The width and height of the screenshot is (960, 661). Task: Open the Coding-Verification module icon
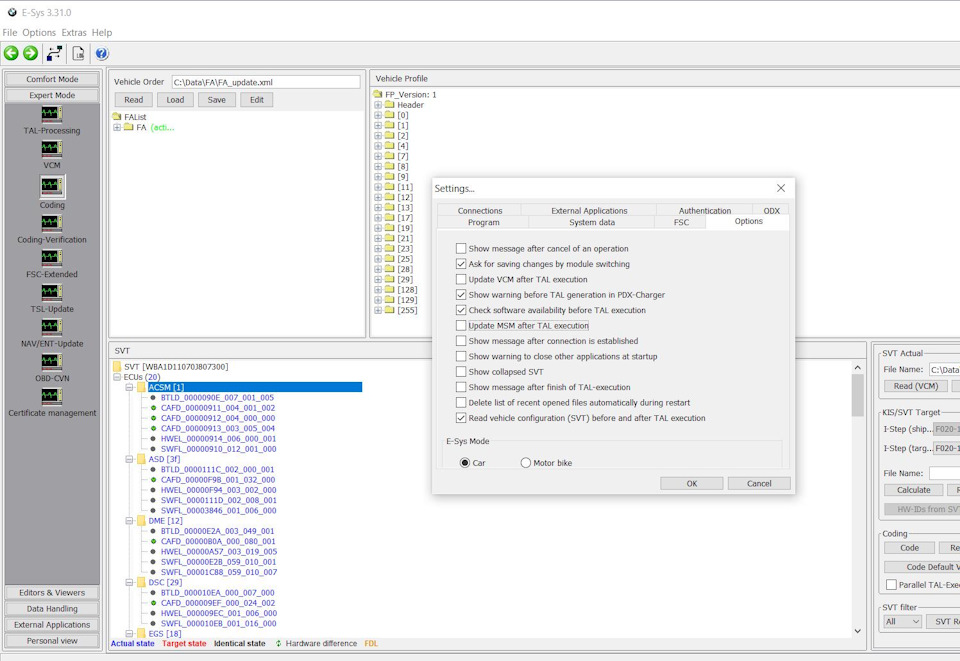tap(52, 223)
